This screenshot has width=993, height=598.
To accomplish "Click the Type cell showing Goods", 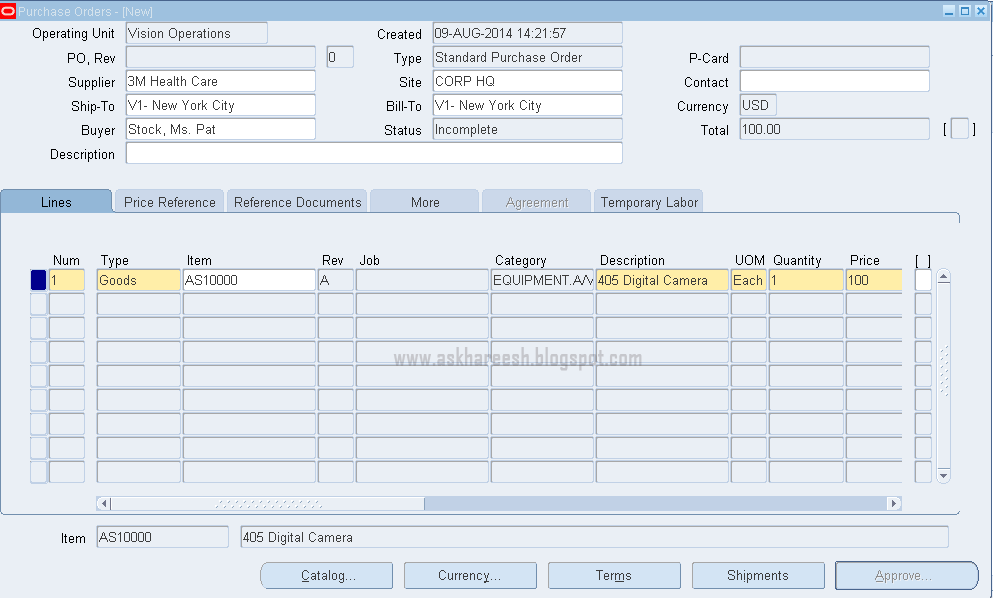I will coord(139,281).
